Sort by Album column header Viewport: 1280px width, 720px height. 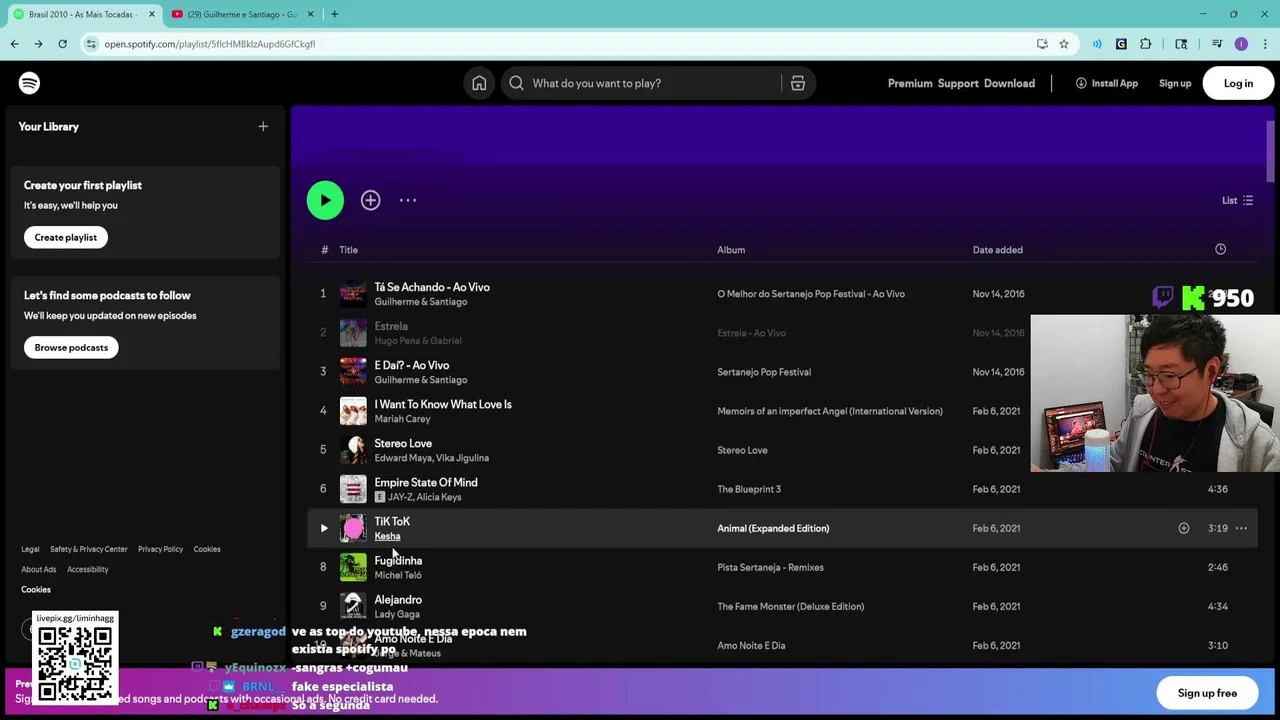[x=731, y=250]
